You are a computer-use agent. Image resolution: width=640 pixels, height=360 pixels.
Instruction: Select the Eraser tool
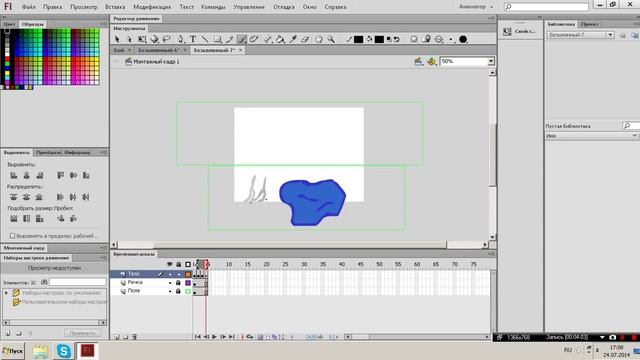305,39
